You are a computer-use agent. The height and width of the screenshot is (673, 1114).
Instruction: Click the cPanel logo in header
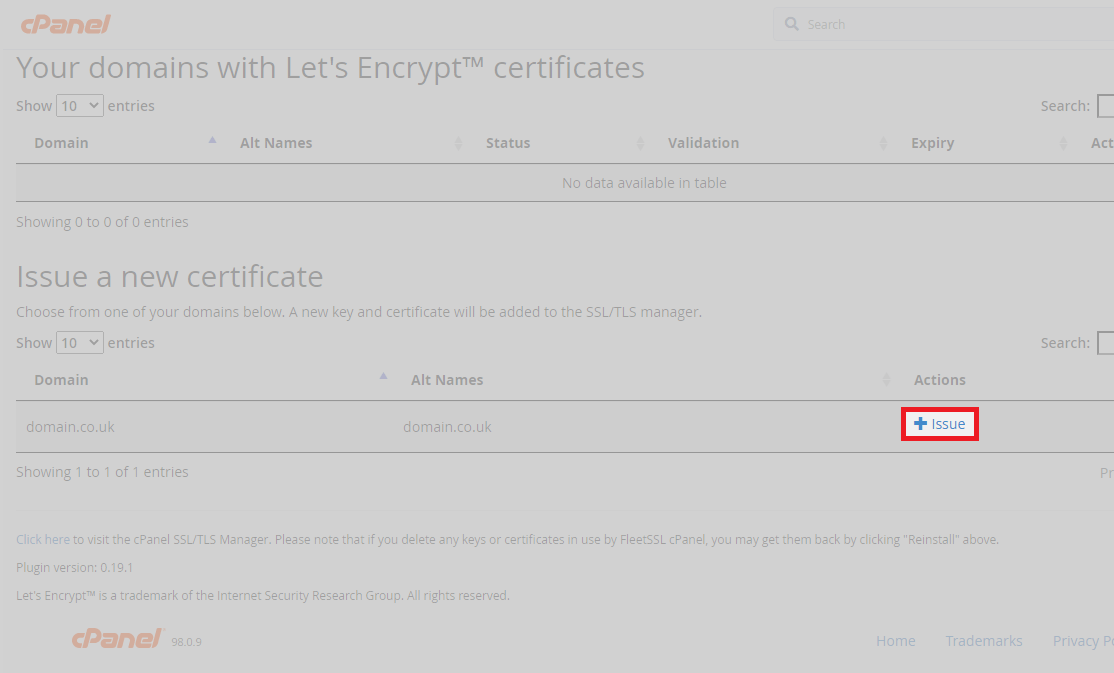pyautogui.click(x=65, y=24)
